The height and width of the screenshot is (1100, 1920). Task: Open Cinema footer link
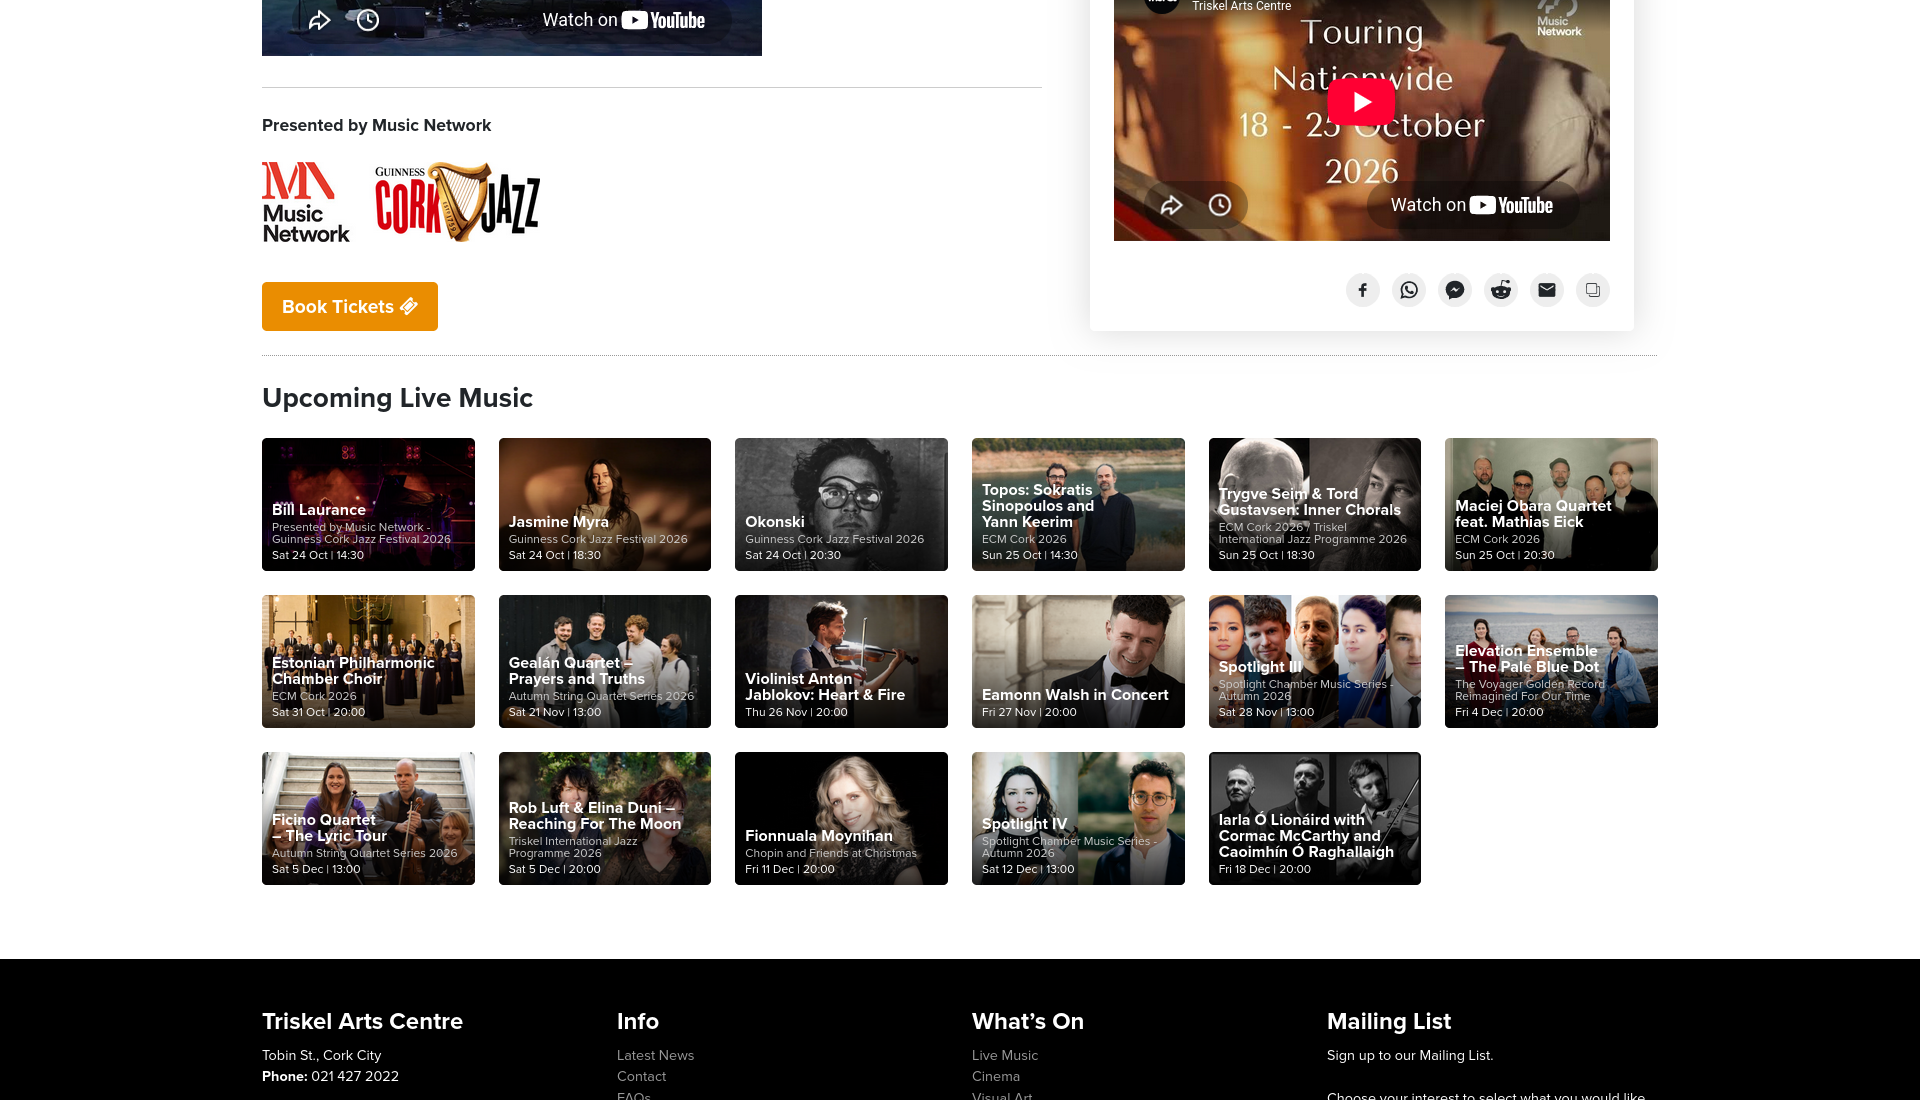point(996,1076)
